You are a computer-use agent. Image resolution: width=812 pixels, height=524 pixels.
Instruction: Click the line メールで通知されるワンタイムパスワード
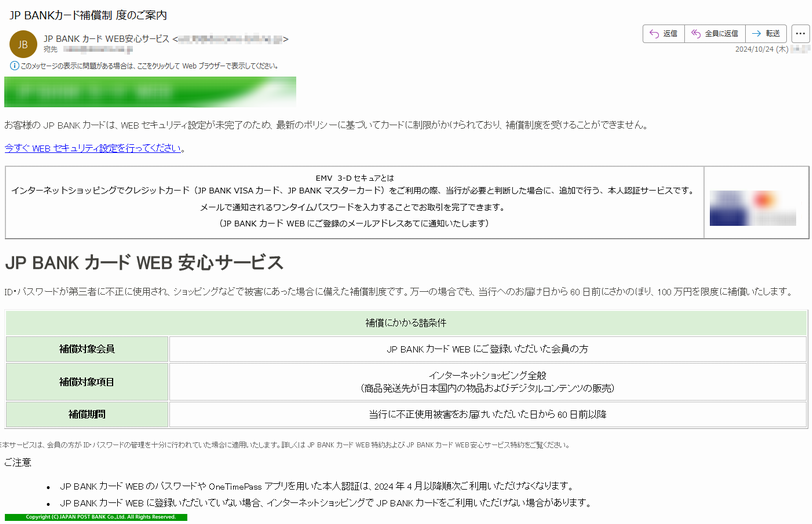pyautogui.click(x=352, y=207)
